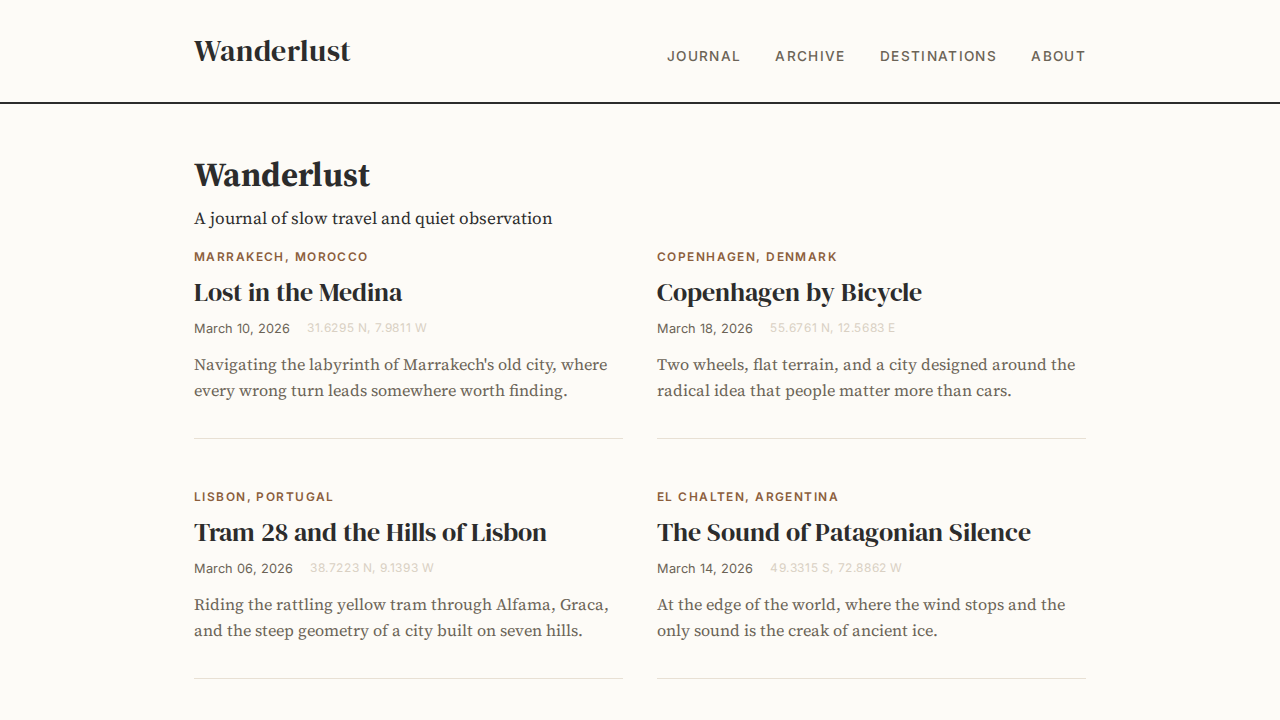Screen dimensions: 1280x720
Task: Click the large Wanderlust page heading
Action: [282, 175]
